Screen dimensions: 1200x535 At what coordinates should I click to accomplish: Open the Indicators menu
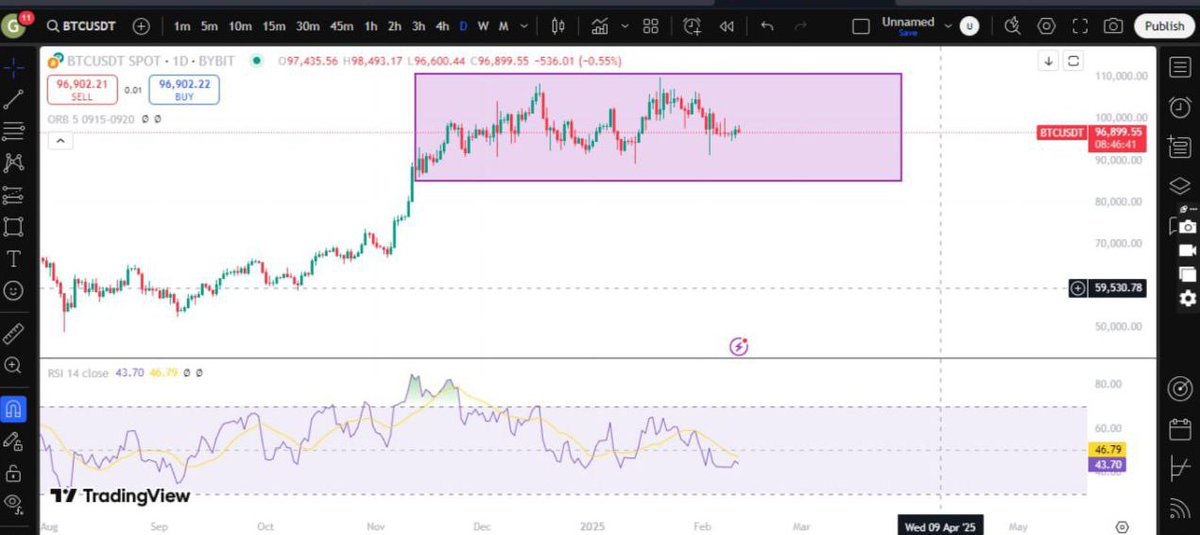(600, 26)
